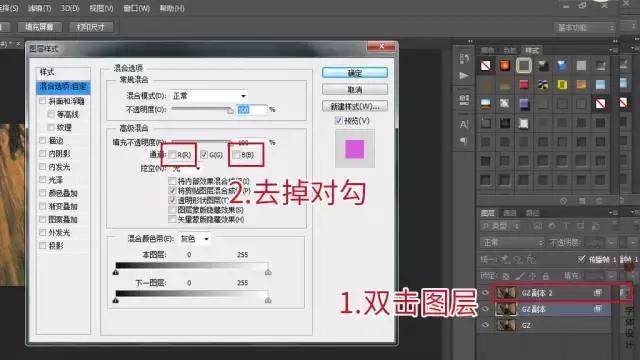Select 混合选项:自定 in the styles list
640x360 pixels.
(x=63, y=87)
